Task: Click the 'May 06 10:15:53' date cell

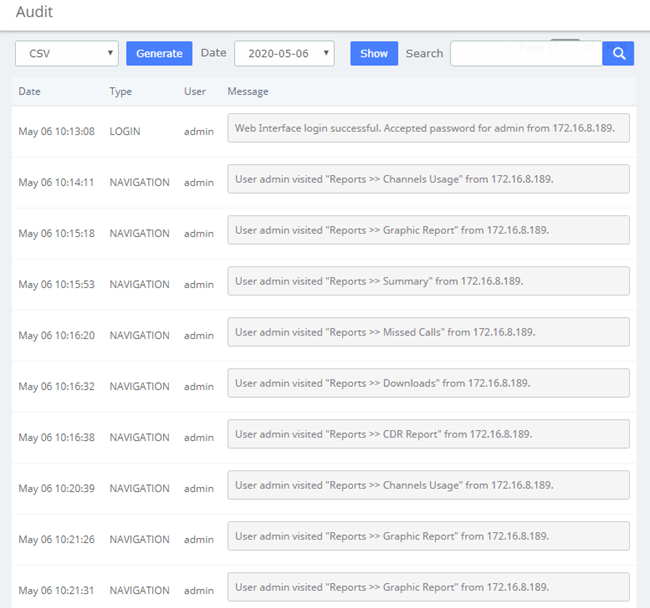Action: 56,284
